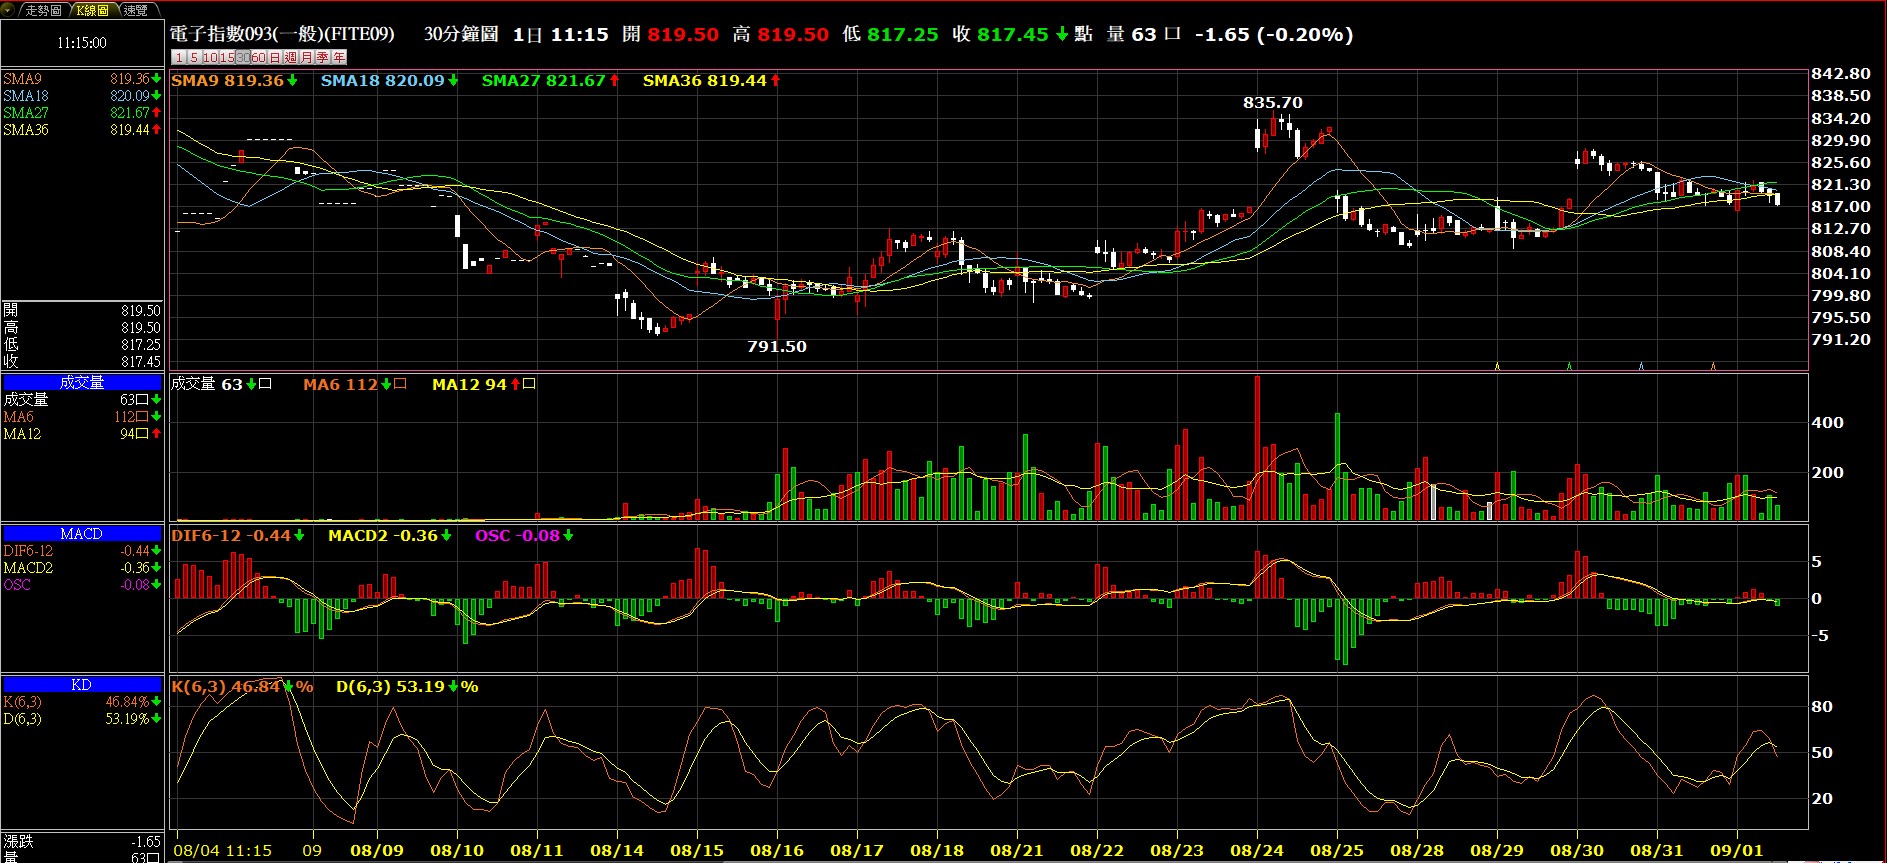Open the round dropdown button beside the 走勢圖 tab
This screenshot has height=863, width=1887.
[8, 10]
